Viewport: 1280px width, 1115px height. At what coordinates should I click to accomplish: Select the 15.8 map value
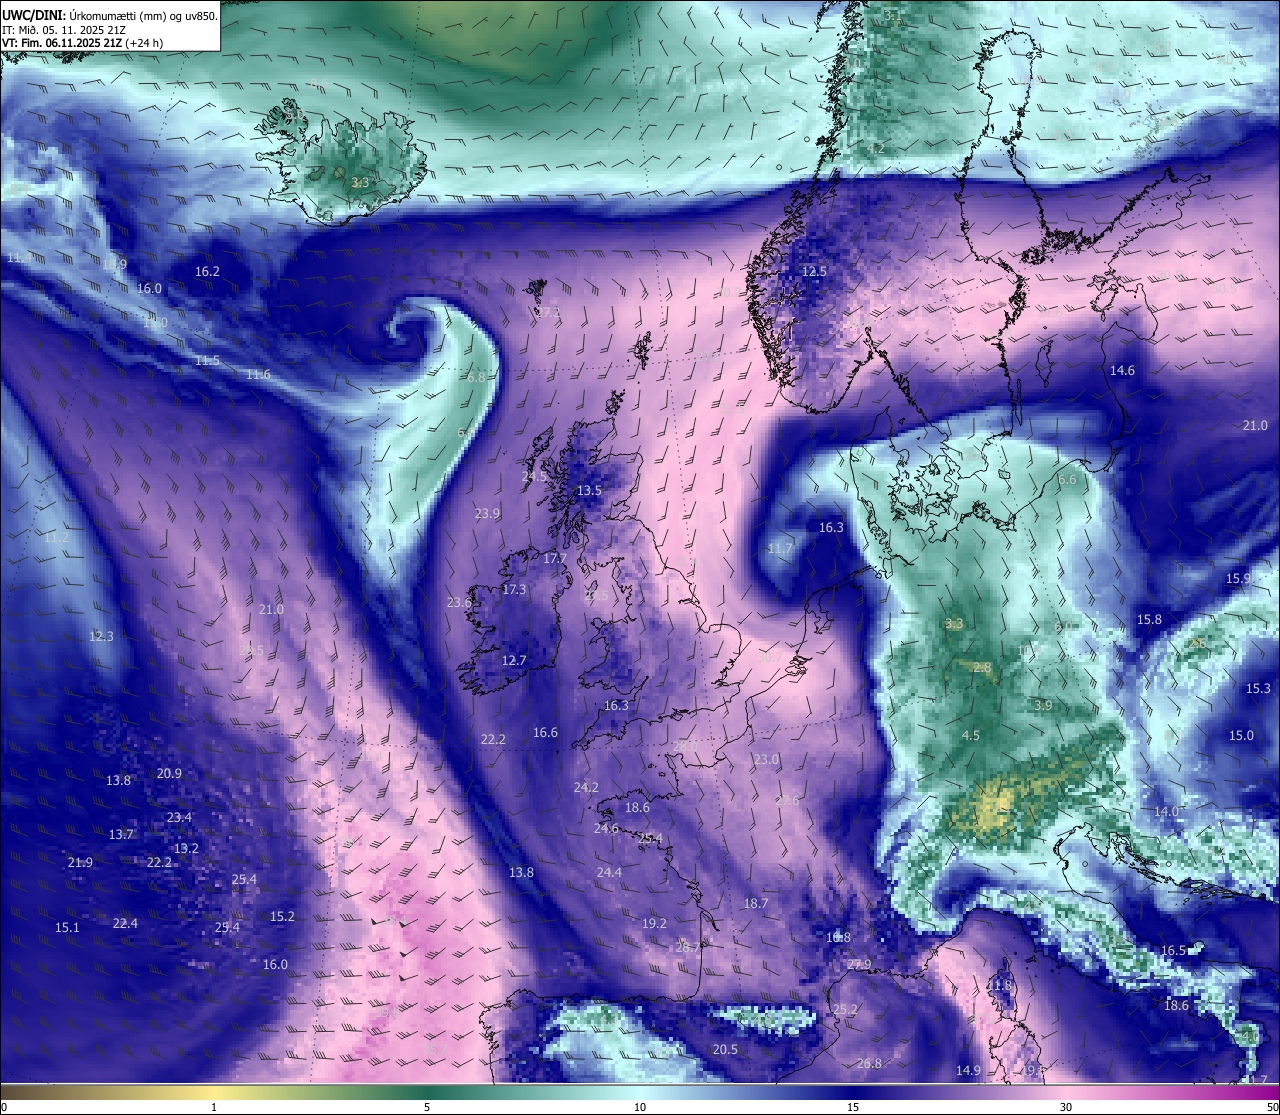click(x=1149, y=620)
